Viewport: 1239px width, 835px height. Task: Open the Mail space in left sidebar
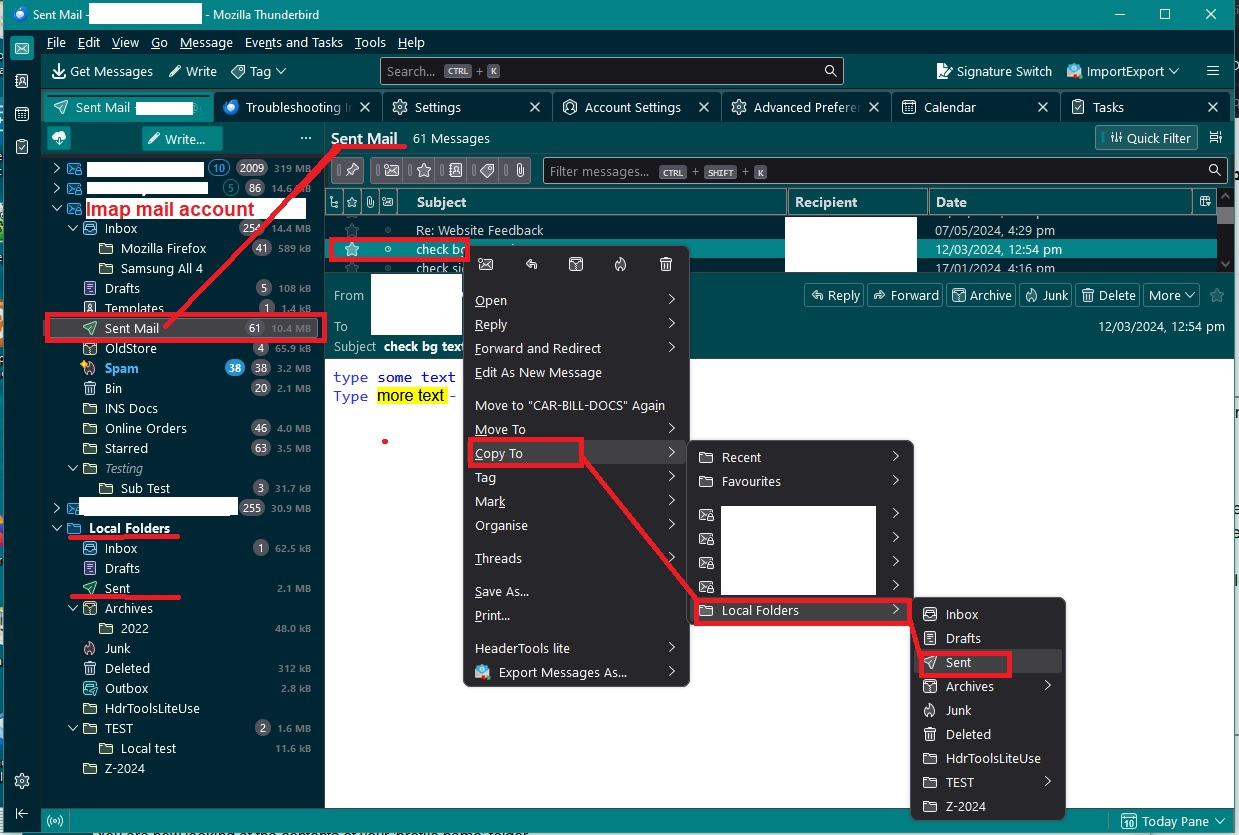click(x=21, y=48)
